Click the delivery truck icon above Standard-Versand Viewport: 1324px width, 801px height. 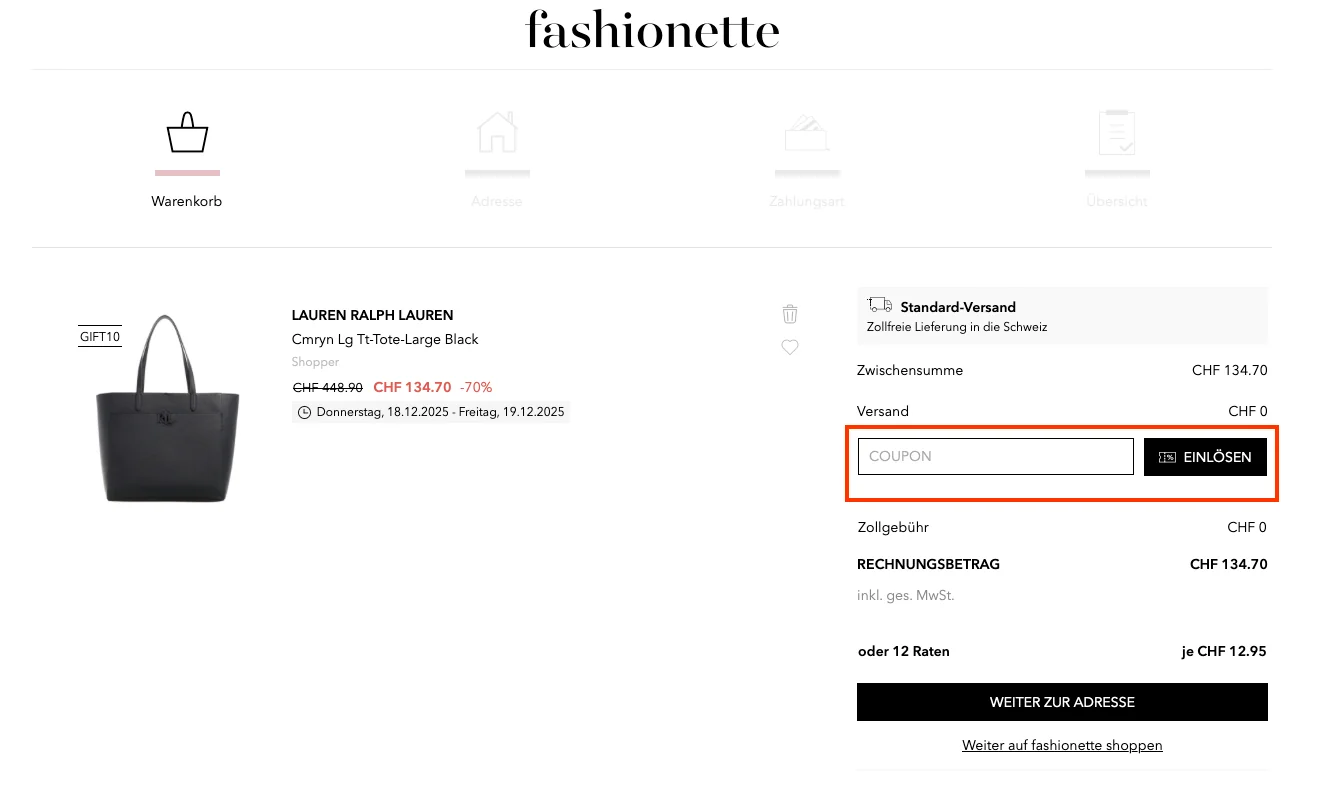[x=879, y=304]
